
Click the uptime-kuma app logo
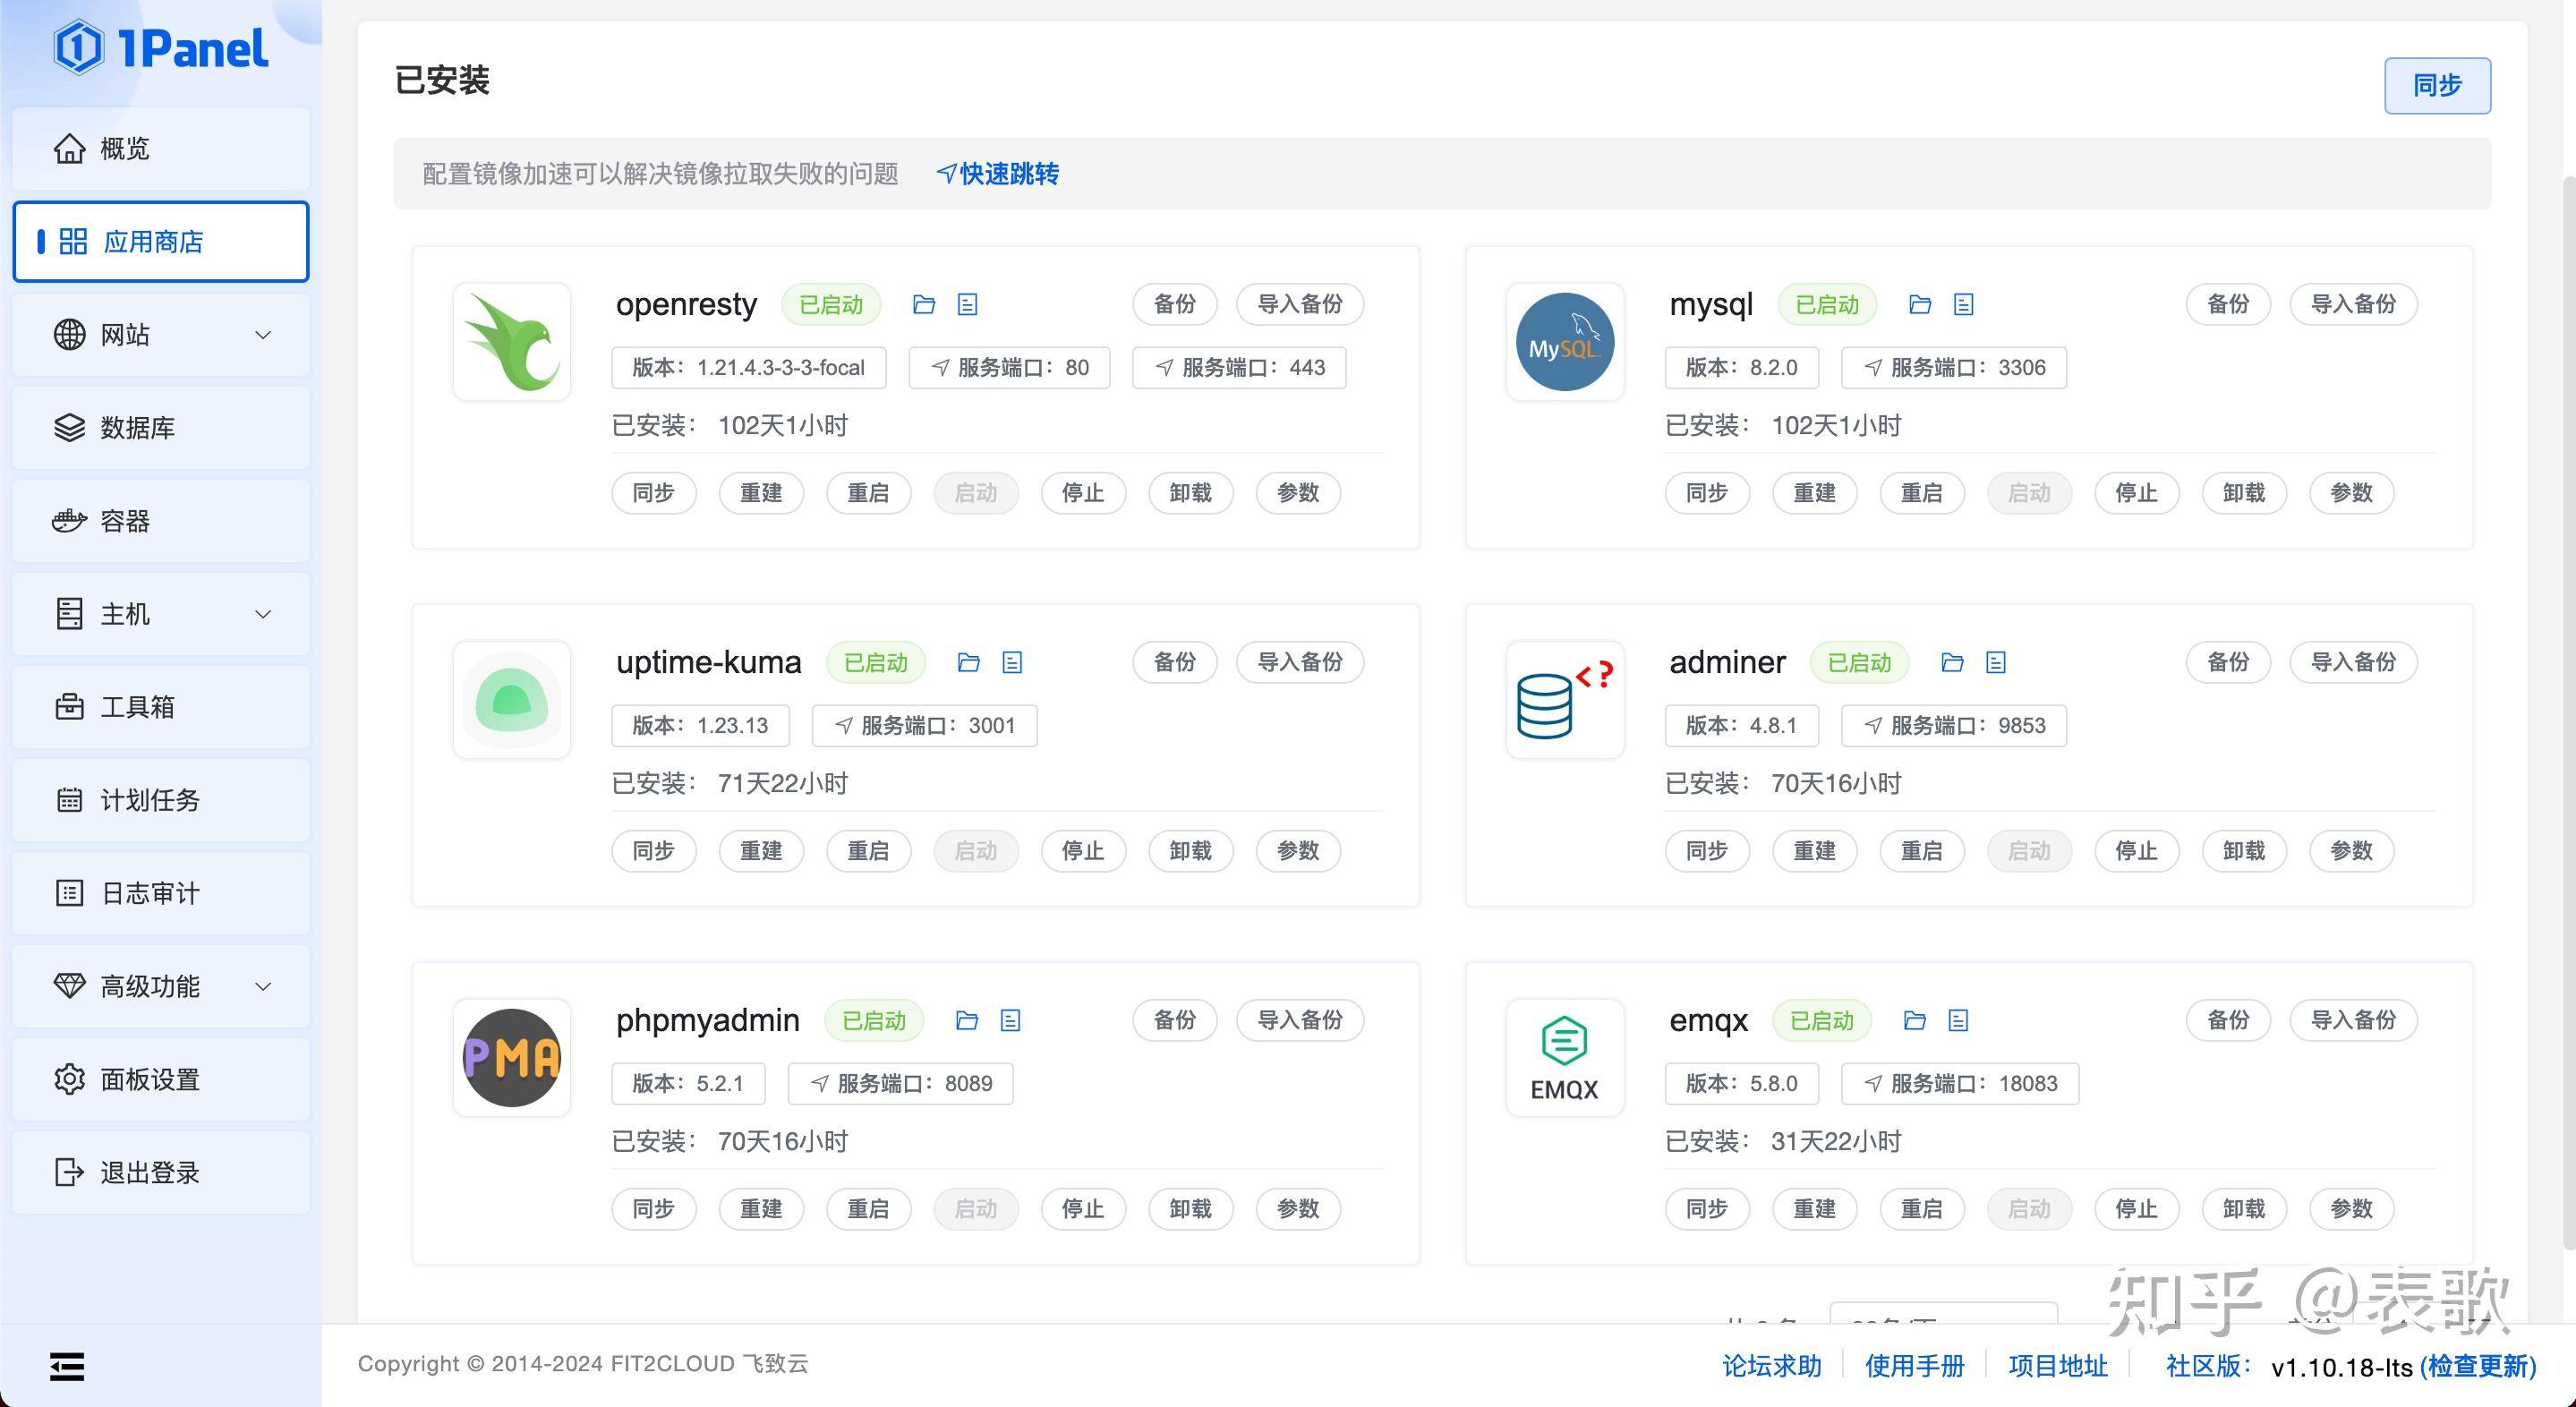point(512,700)
